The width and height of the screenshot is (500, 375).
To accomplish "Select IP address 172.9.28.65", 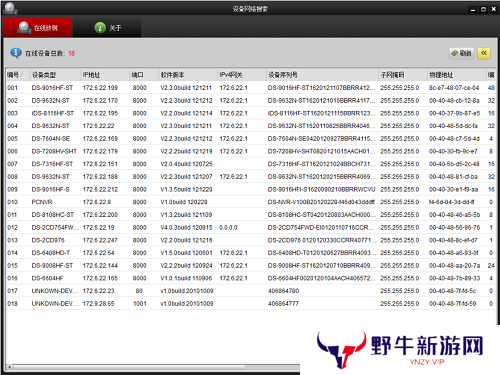I will click(98, 304).
